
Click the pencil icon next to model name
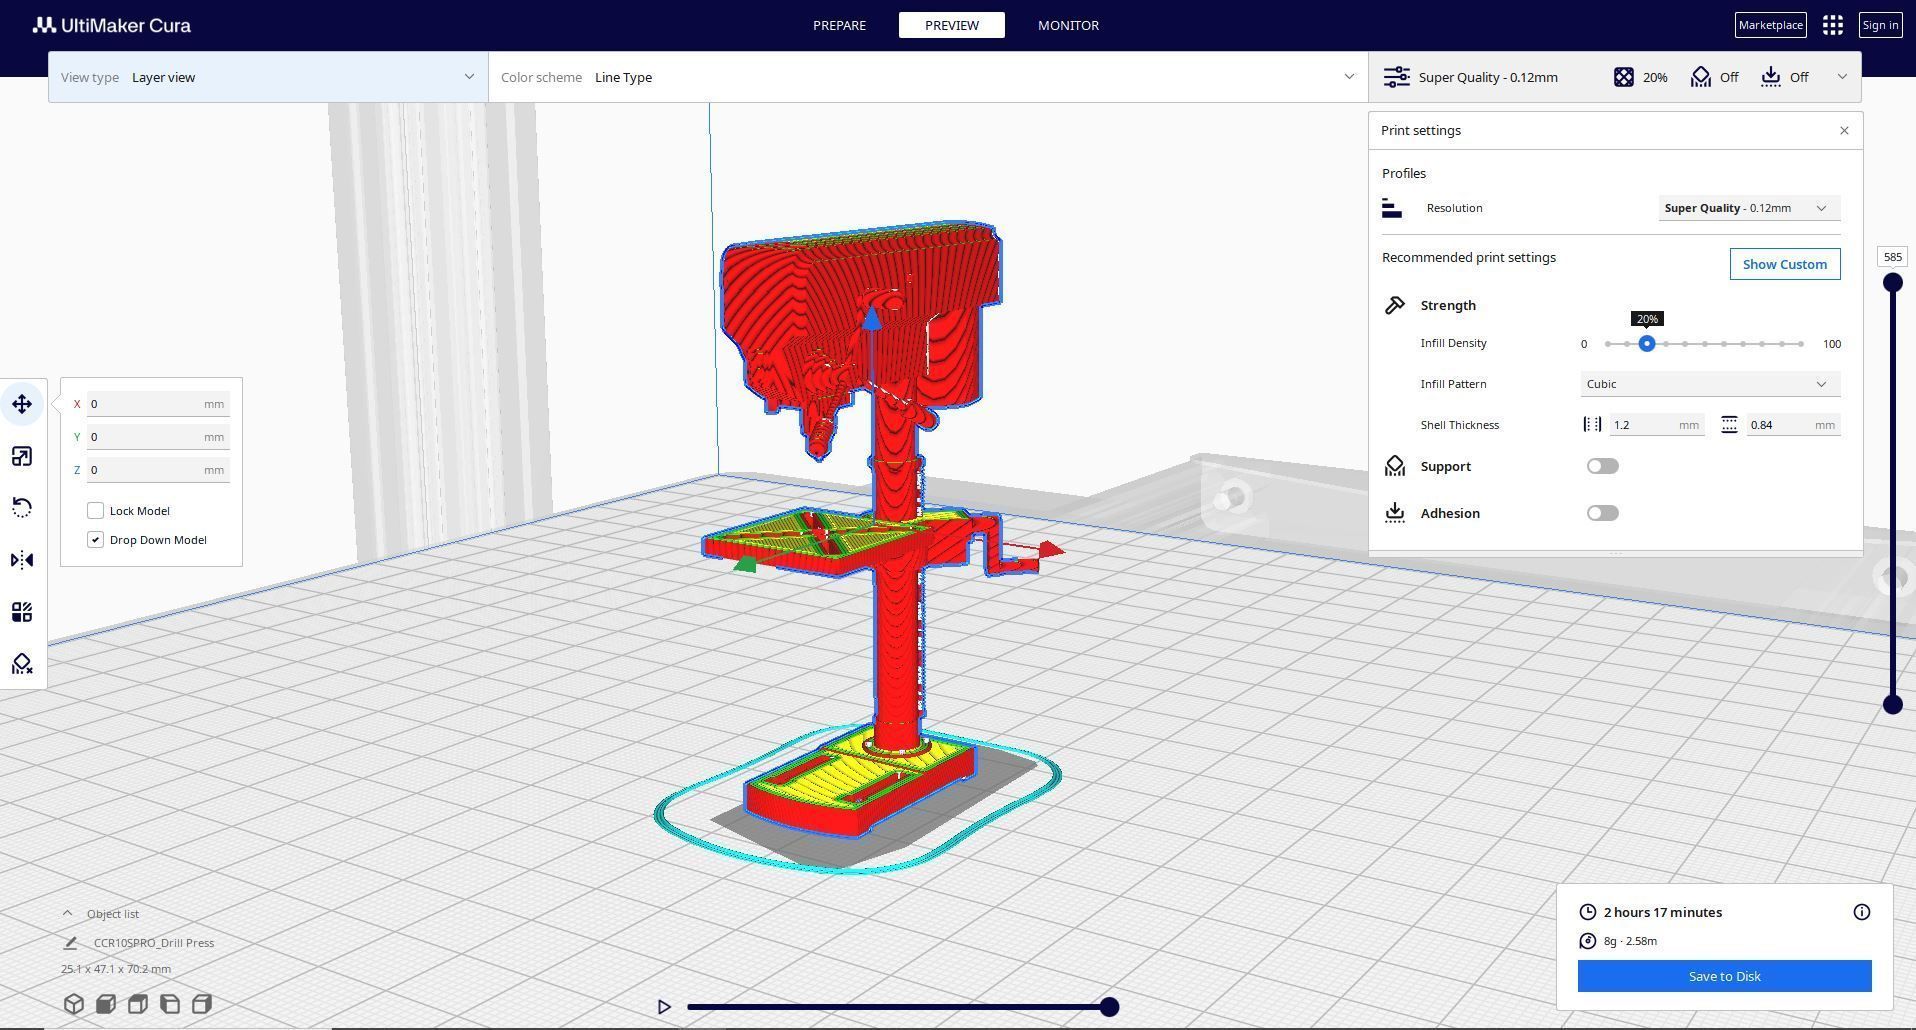click(x=70, y=943)
